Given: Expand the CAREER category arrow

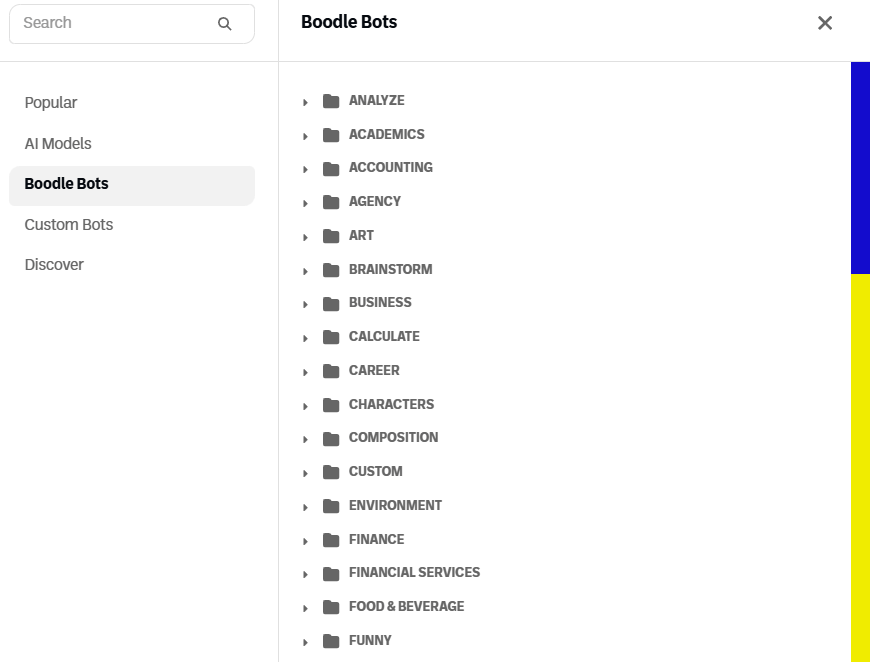Looking at the screenshot, I should coord(305,372).
